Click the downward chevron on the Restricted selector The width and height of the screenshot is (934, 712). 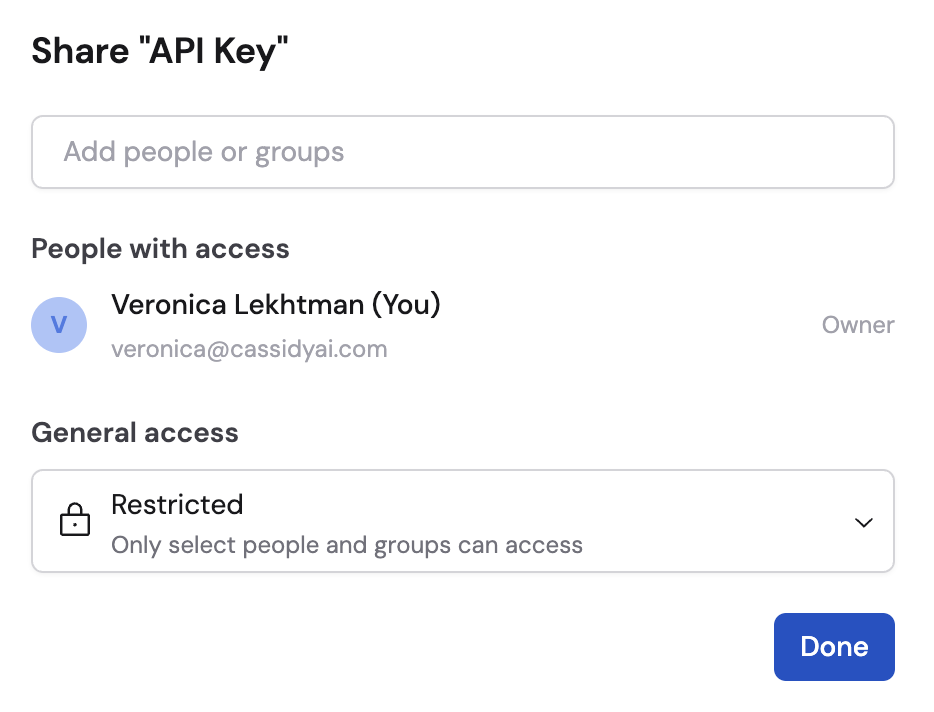click(x=863, y=521)
